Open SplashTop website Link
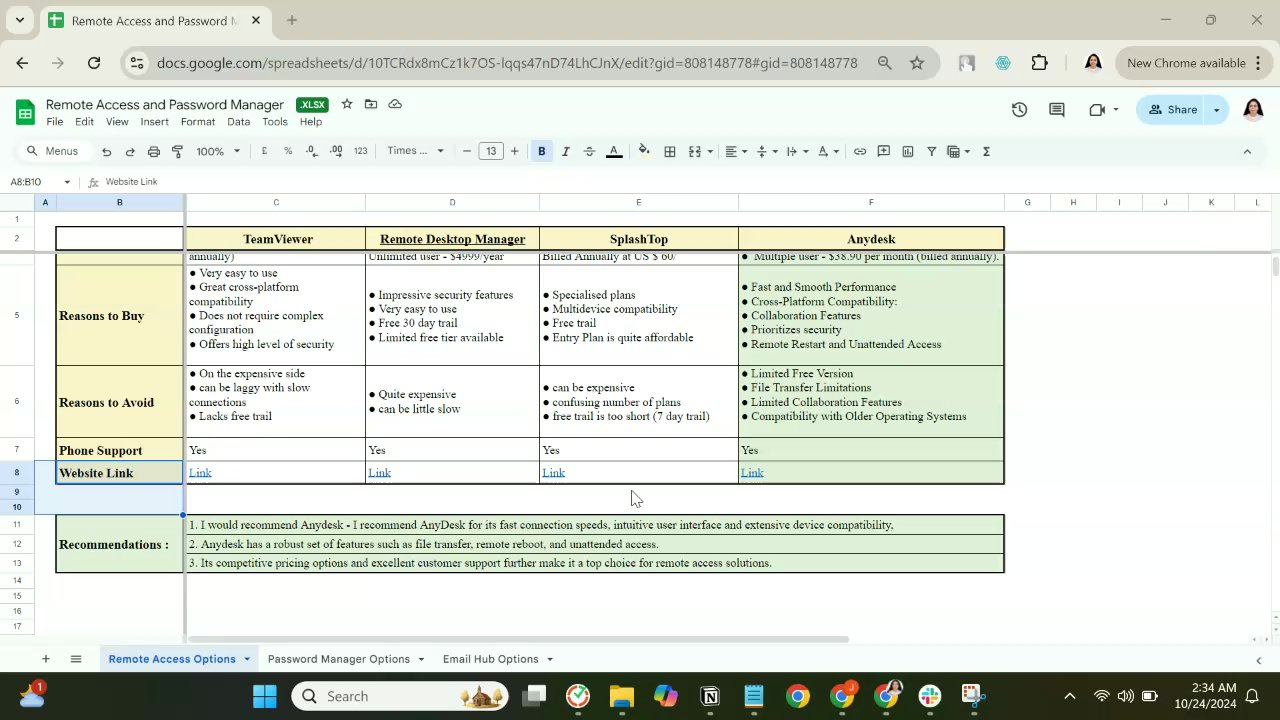Image resolution: width=1280 pixels, height=720 pixels. tap(553, 473)
